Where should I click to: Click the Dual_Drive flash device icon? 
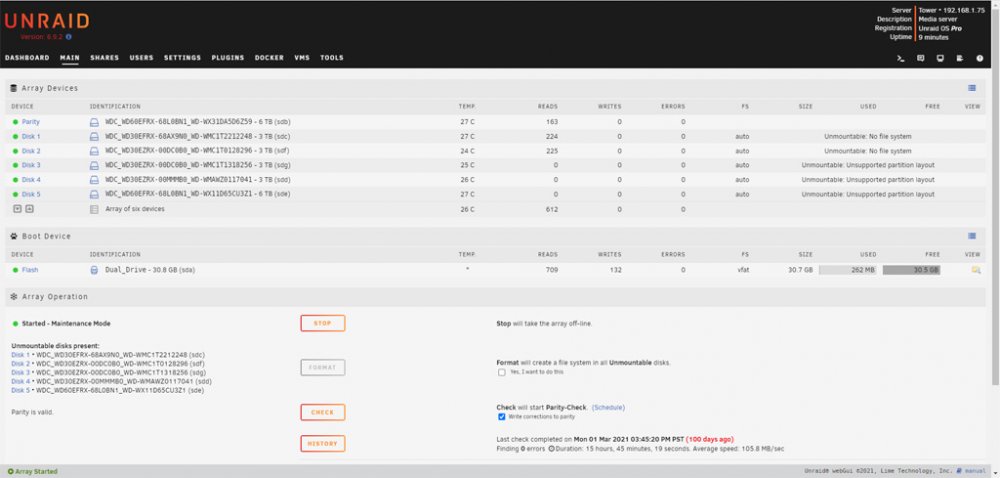pos(94,270)
